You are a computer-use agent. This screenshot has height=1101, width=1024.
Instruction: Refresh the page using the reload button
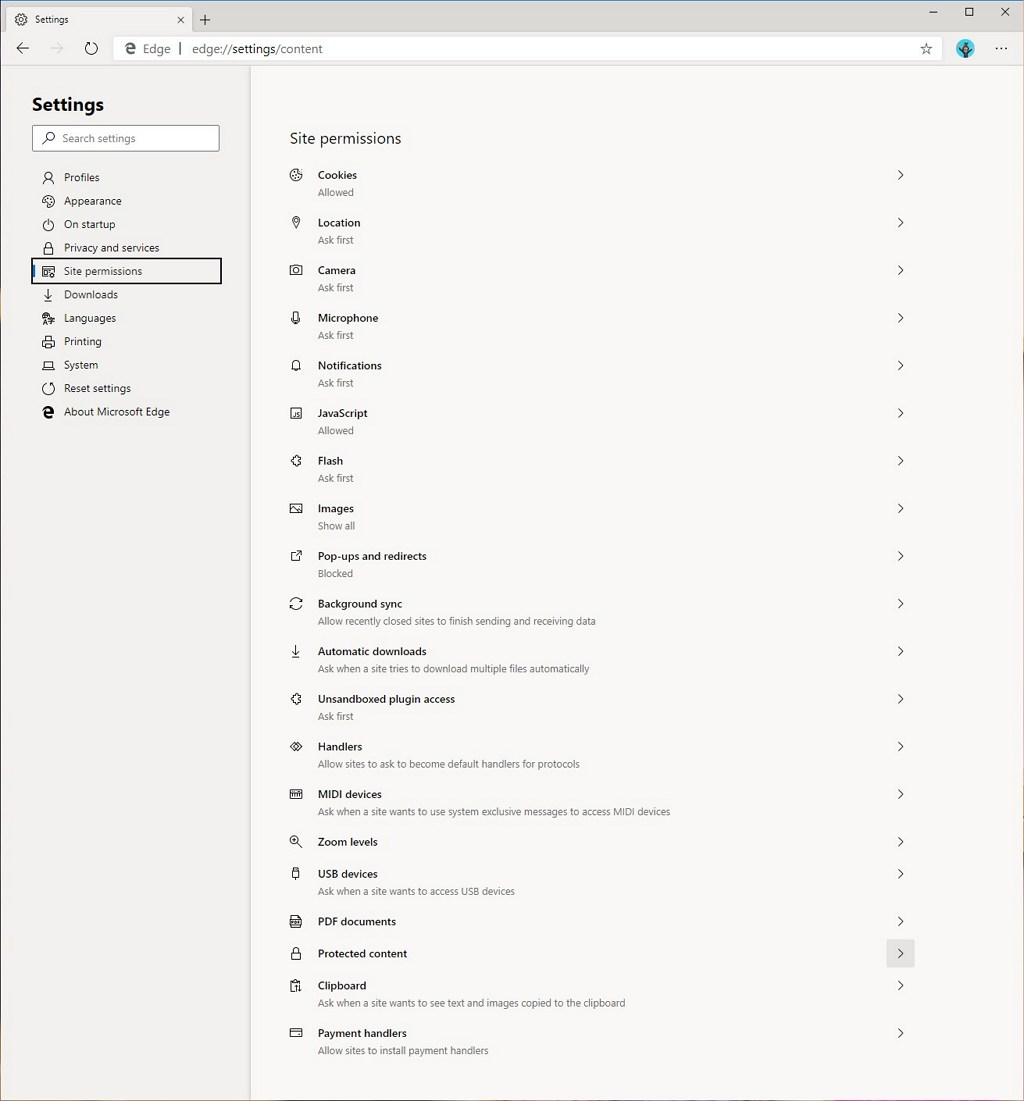pos(91,48)
